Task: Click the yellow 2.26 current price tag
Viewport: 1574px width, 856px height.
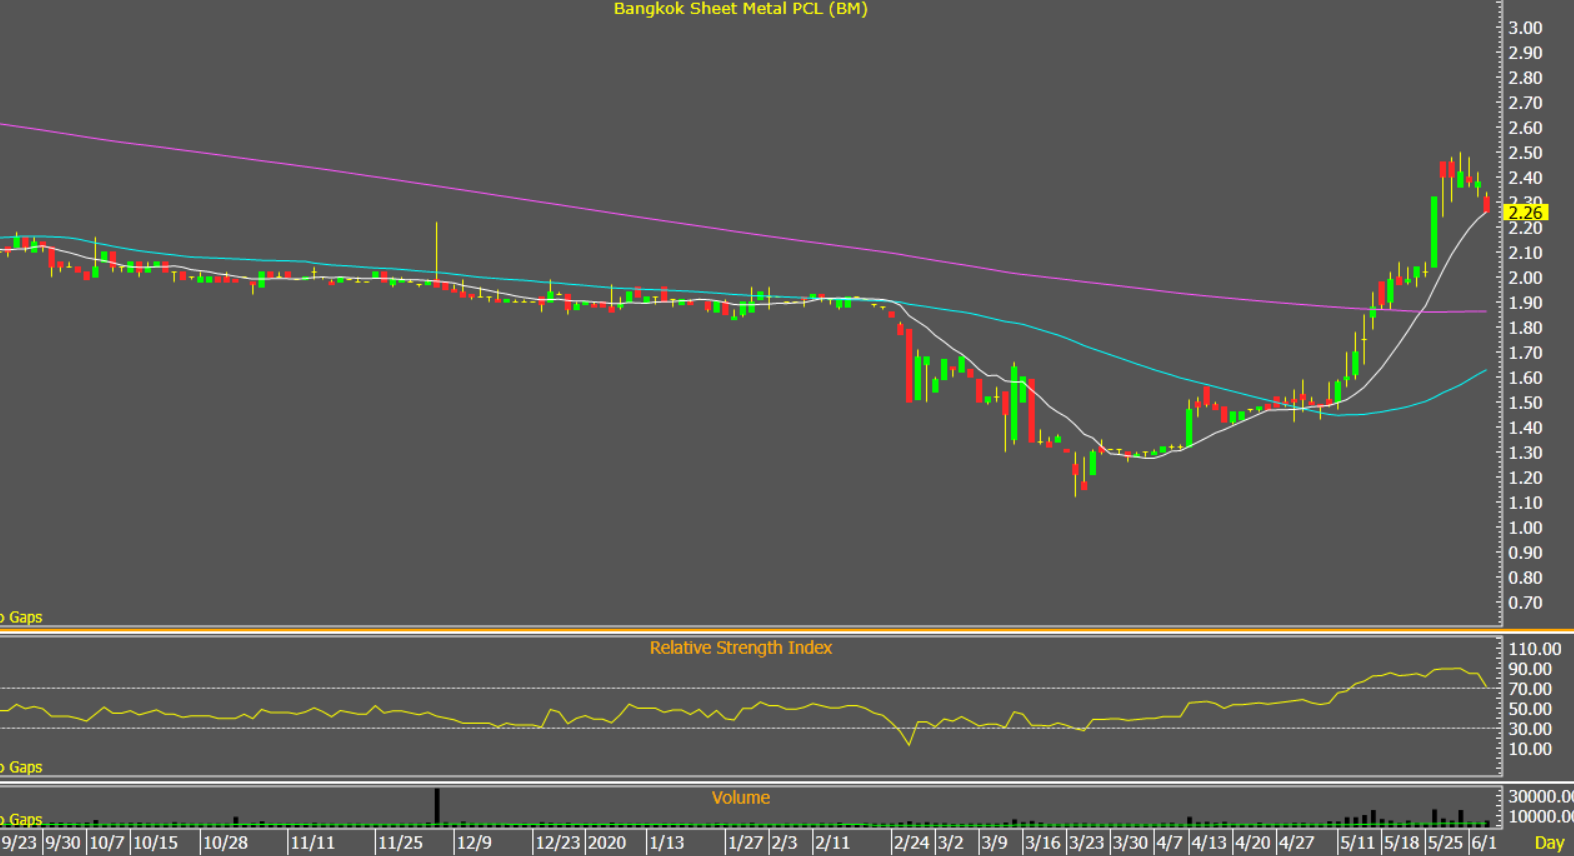Action: pos(1526,212)
